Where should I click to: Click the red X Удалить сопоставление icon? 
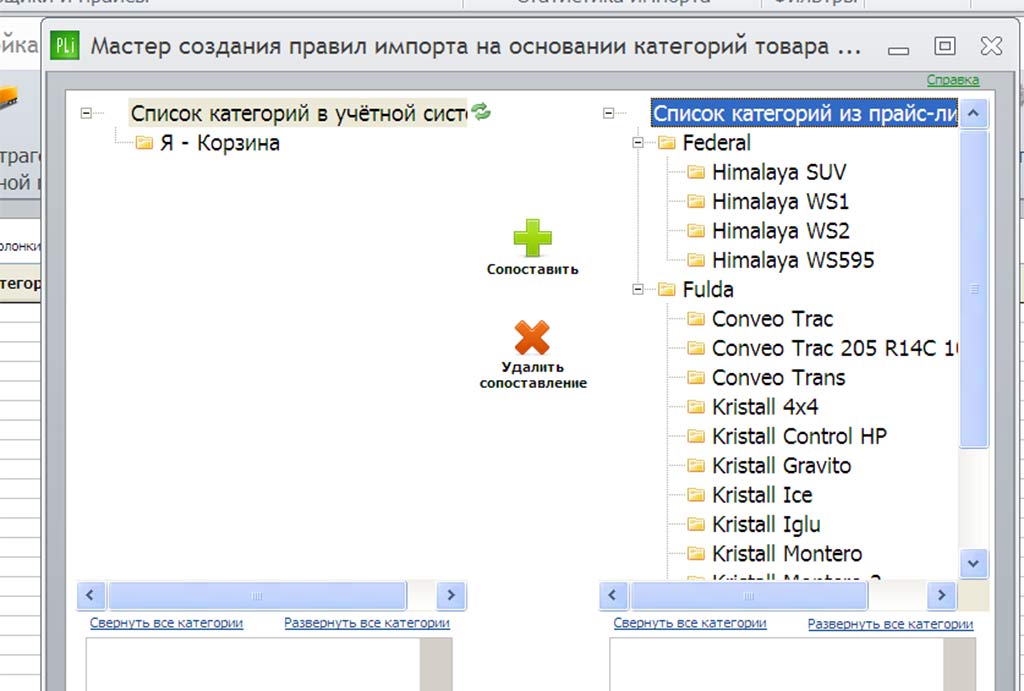tap(532, 337)
